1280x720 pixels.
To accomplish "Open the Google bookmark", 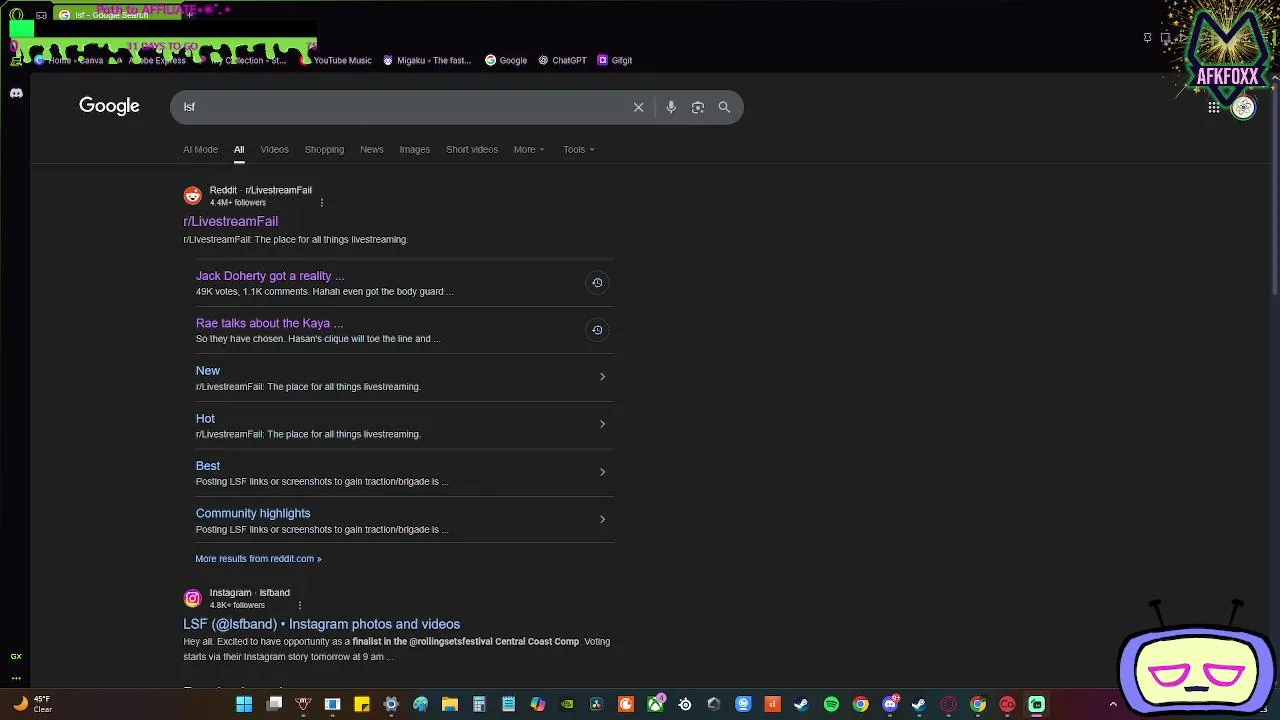I will click(x=506, y=60).
